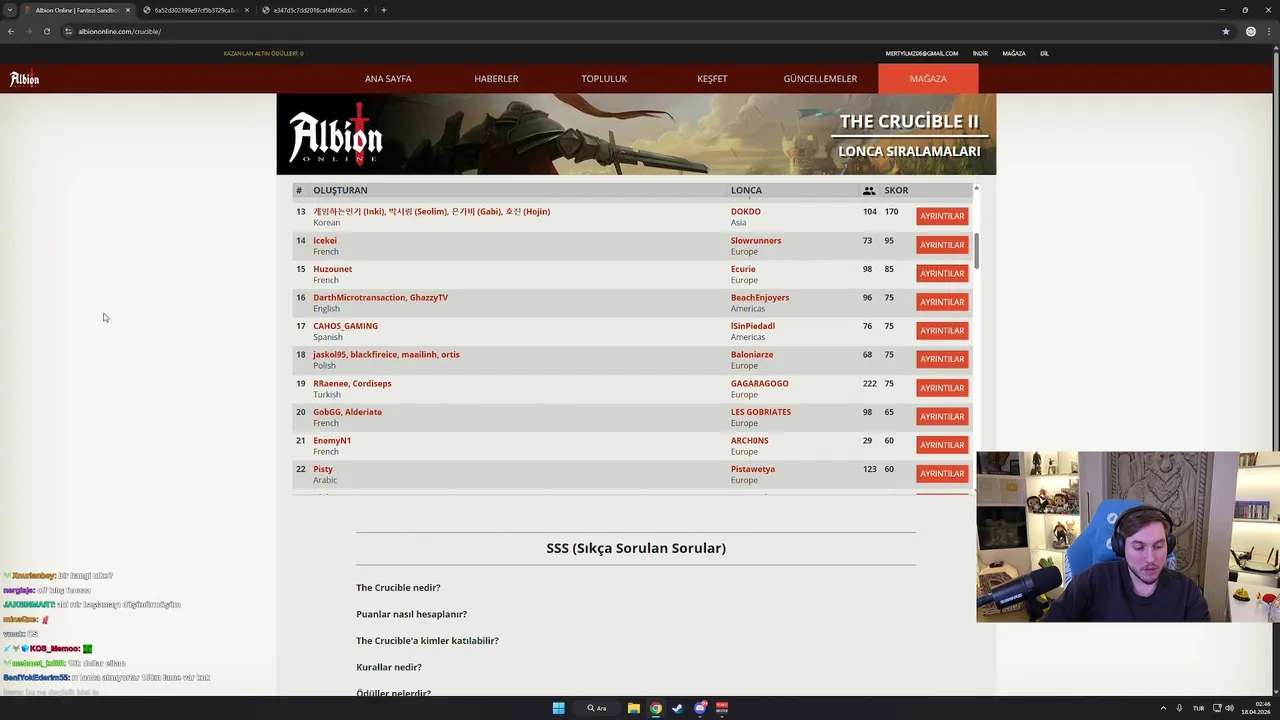Open creator EnemyN1's link
This screenshot has width=1280, height=720.
[x=332, y=440]
